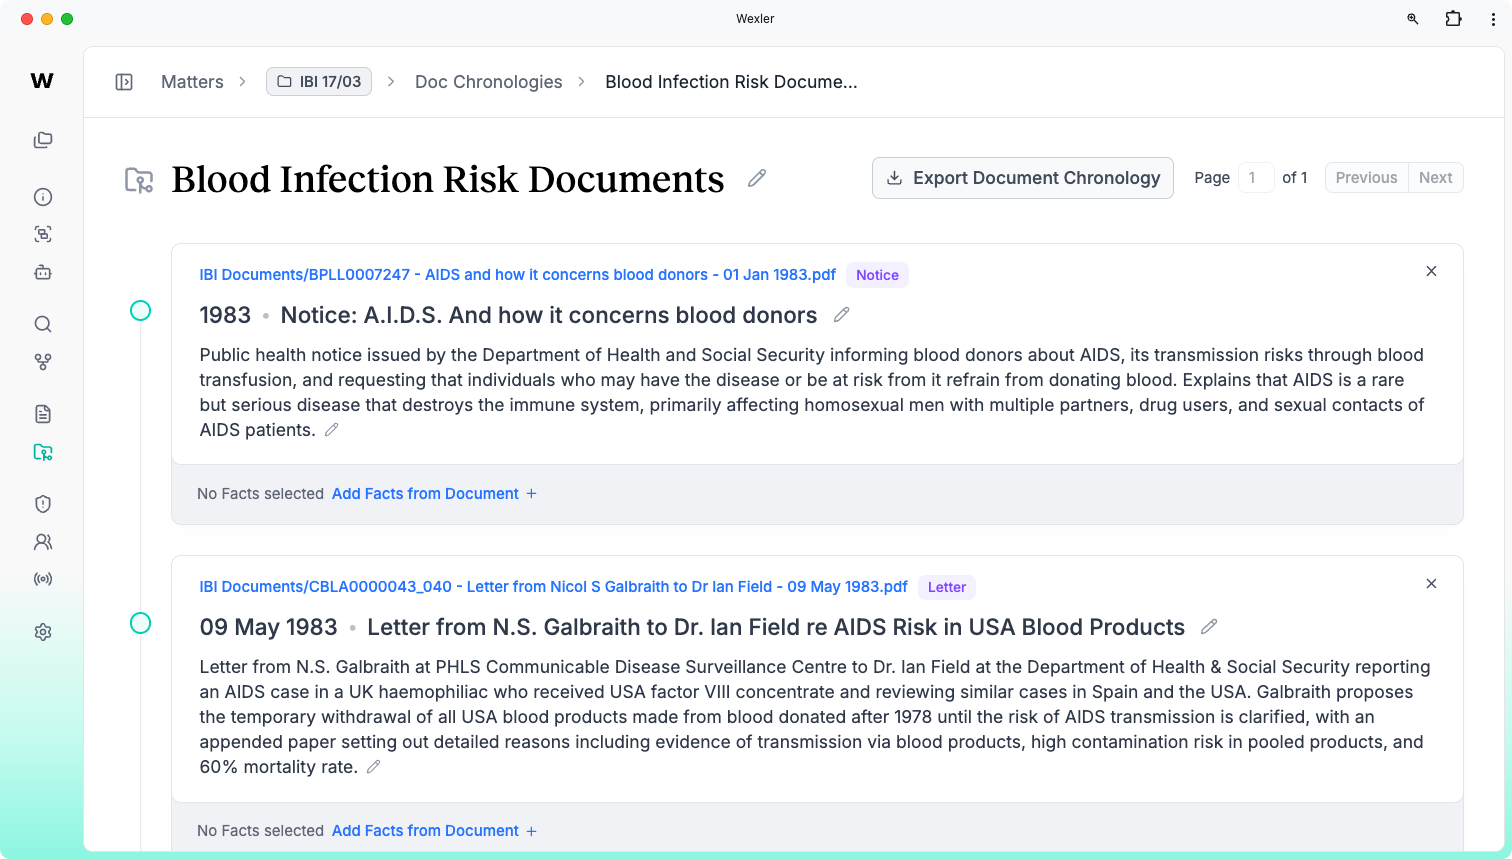Open the IBI 17/03 matter chip
The height and width of the screenshot is (859, 1512).
pyautogui.click(x=319, y=82)
